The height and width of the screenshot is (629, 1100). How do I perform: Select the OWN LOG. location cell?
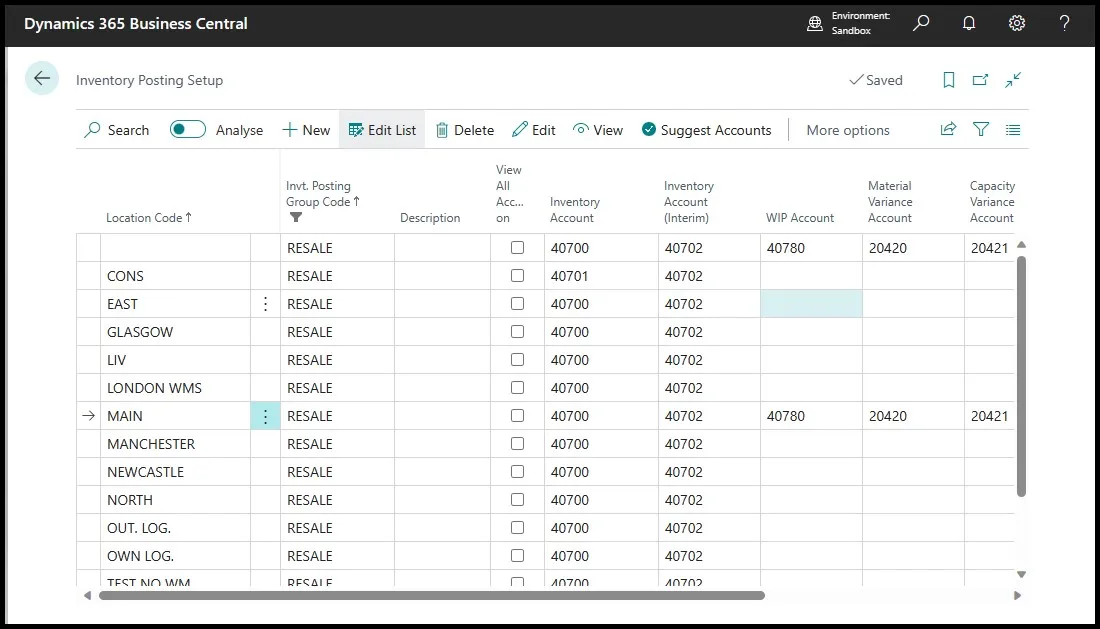pos(175,556)
